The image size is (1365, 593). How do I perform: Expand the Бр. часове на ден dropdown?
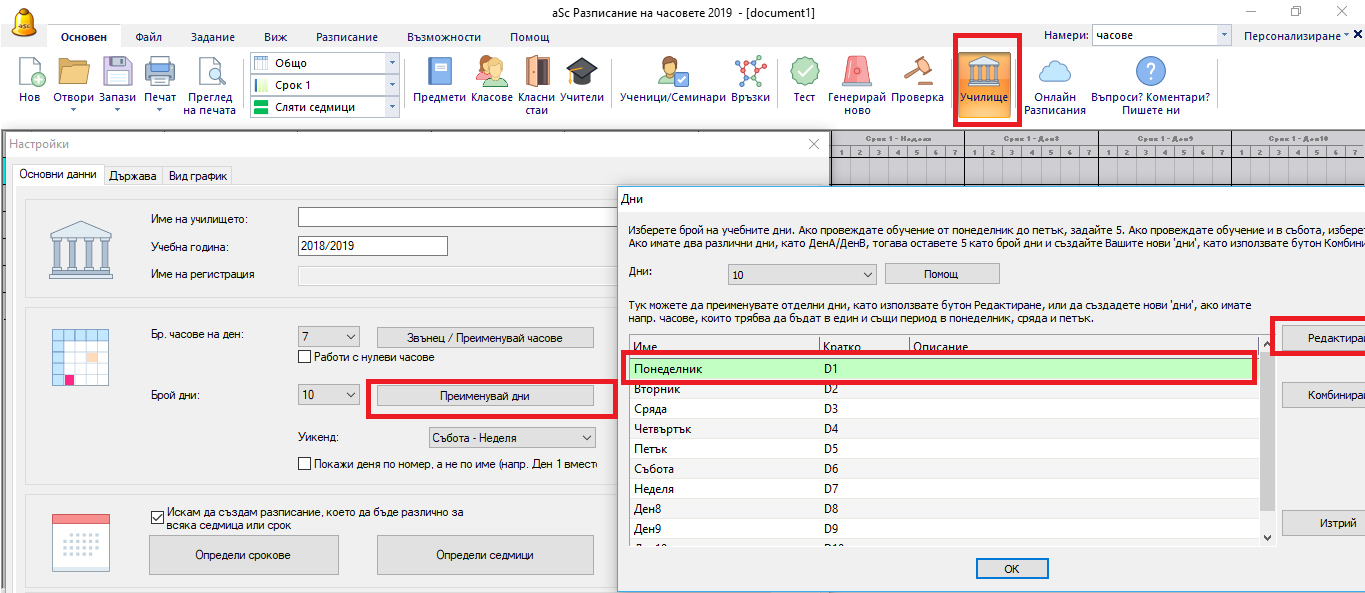349,337
